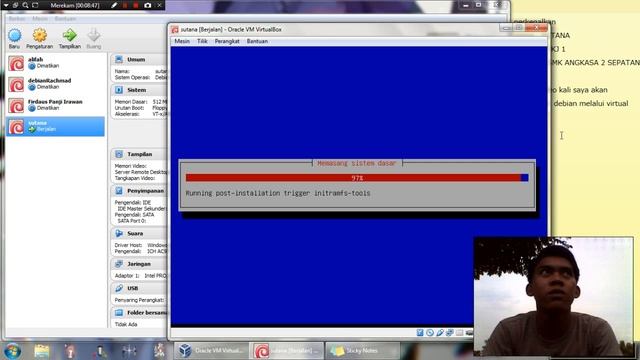
Task: Click the Baru (new VM) toolbar icon
Action: coord(15,36)
